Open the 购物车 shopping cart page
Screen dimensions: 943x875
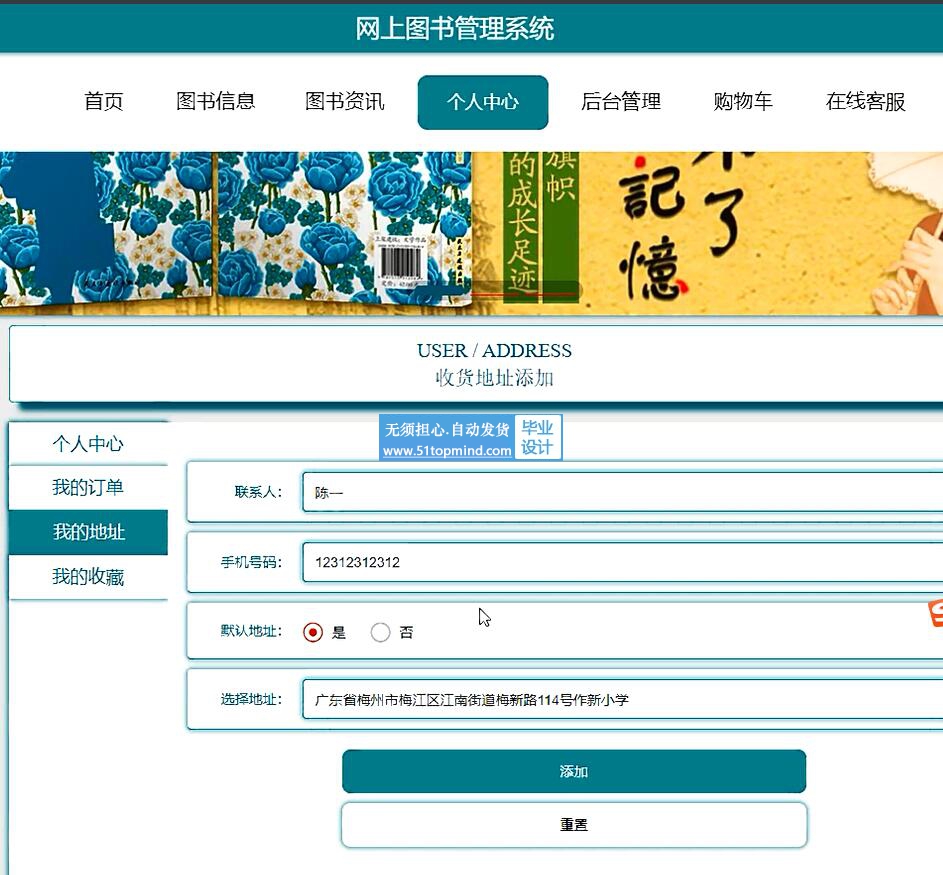[x=743, y=101]
